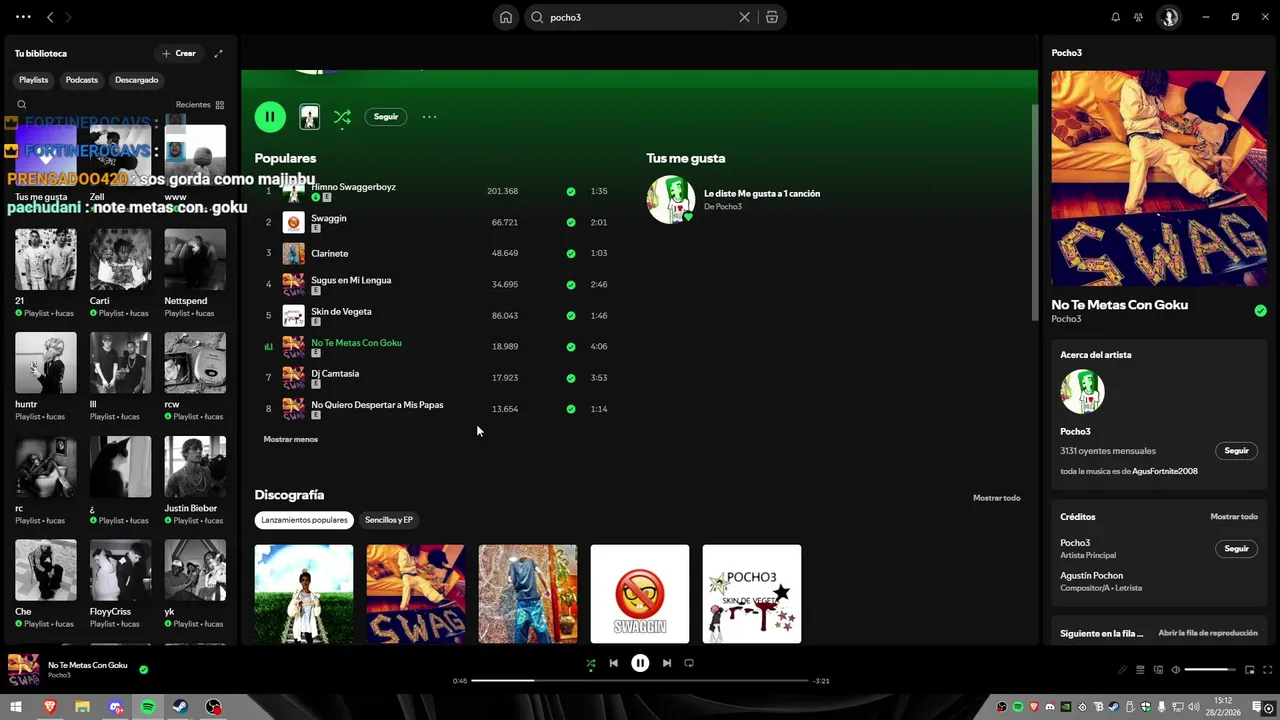This screenshot has width=1280, height=720.
Task: Open Pocho3 artist link in bottom player bar
Action: 59,675
